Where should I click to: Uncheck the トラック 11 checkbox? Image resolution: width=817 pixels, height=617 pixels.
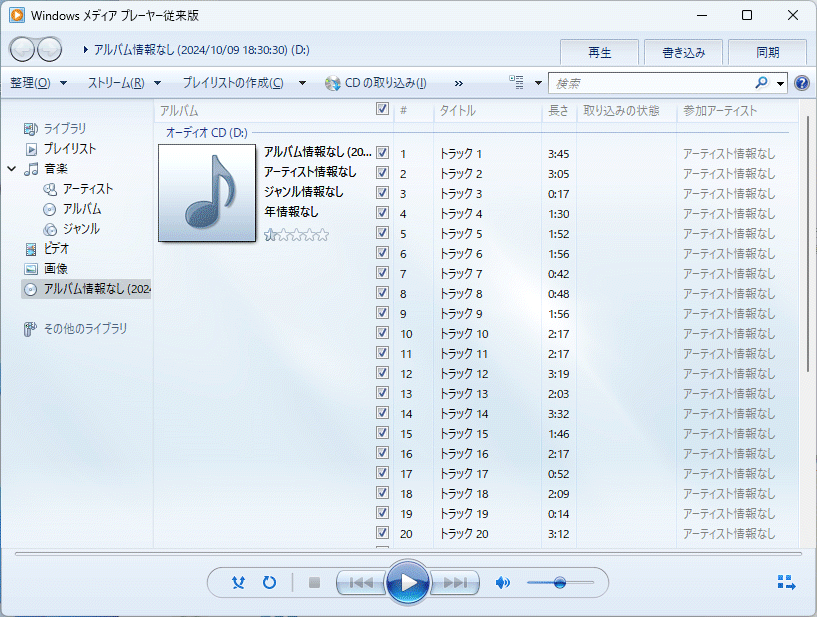click(x=382, y=352)
